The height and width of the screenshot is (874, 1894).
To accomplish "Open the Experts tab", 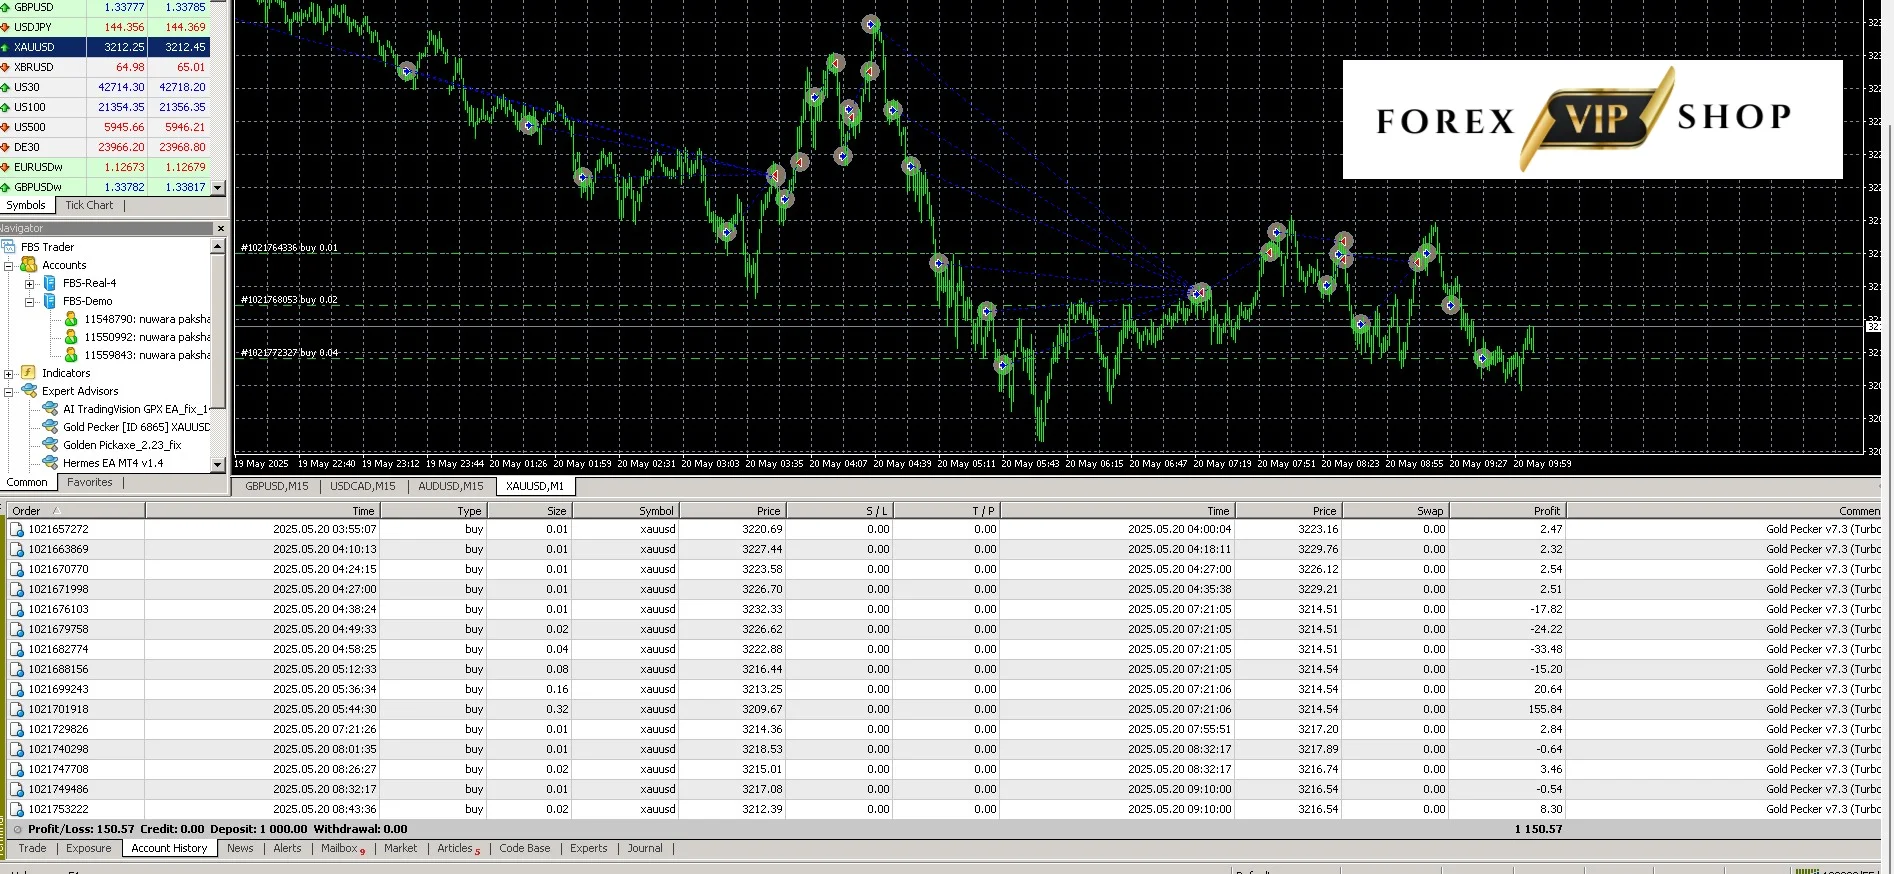I will coord(589,848).
